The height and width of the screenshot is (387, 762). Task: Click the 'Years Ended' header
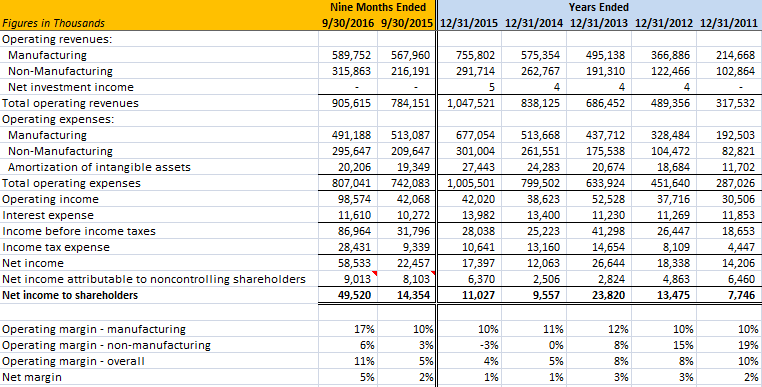[x=599, y=7]
